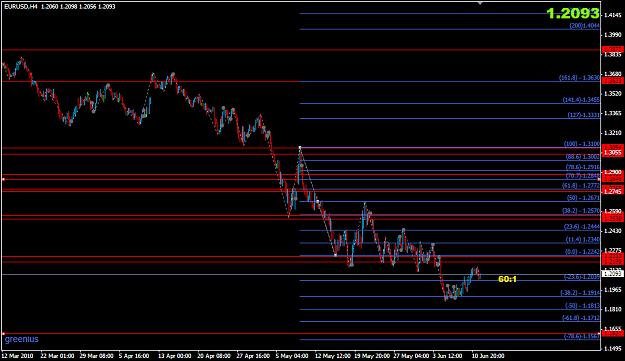Click the 12 Mar 2010 date label
Viewport: 625px width, 361px height.
(x=18, y=356)
